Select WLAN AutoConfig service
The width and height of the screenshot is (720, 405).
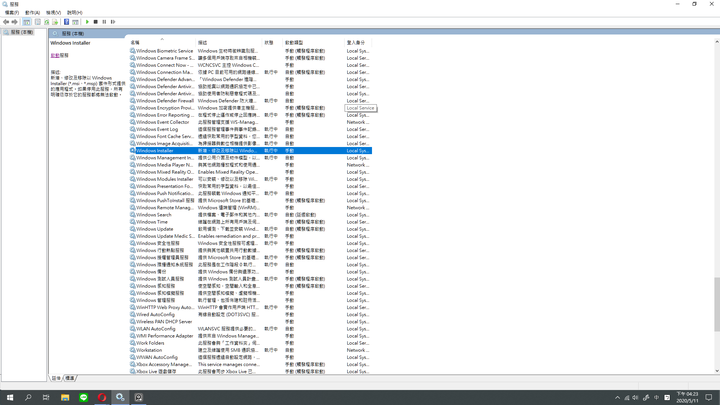pyautogui.click(x=250, y=329)
